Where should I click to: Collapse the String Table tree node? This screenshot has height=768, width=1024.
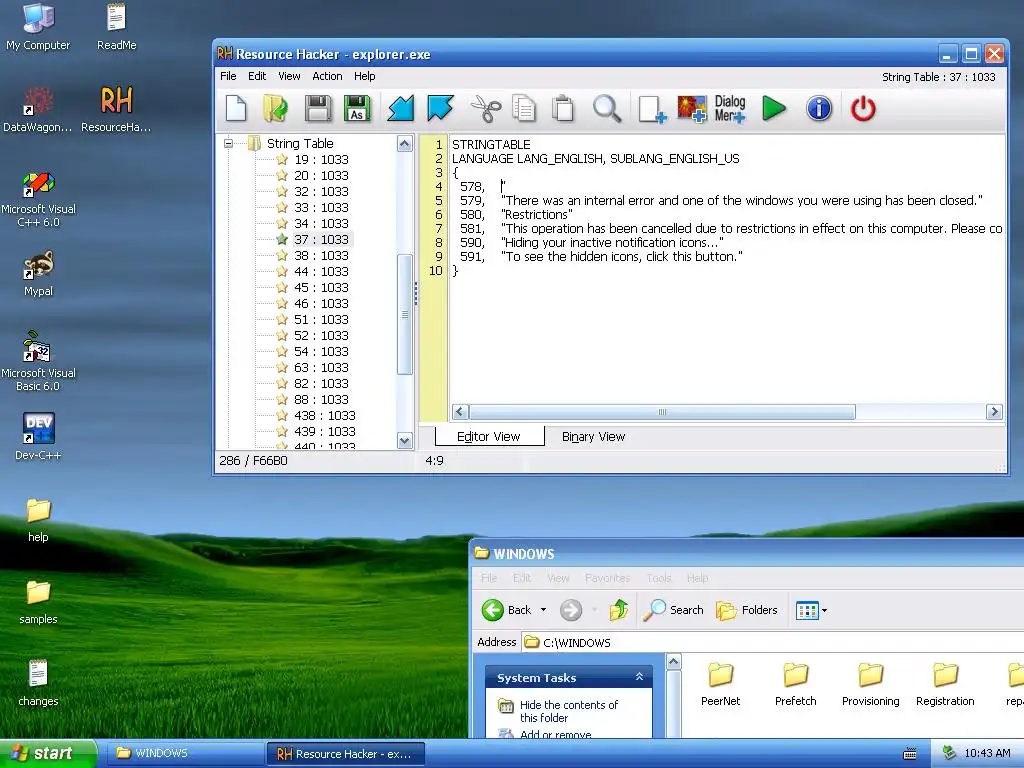pos(229,143)
